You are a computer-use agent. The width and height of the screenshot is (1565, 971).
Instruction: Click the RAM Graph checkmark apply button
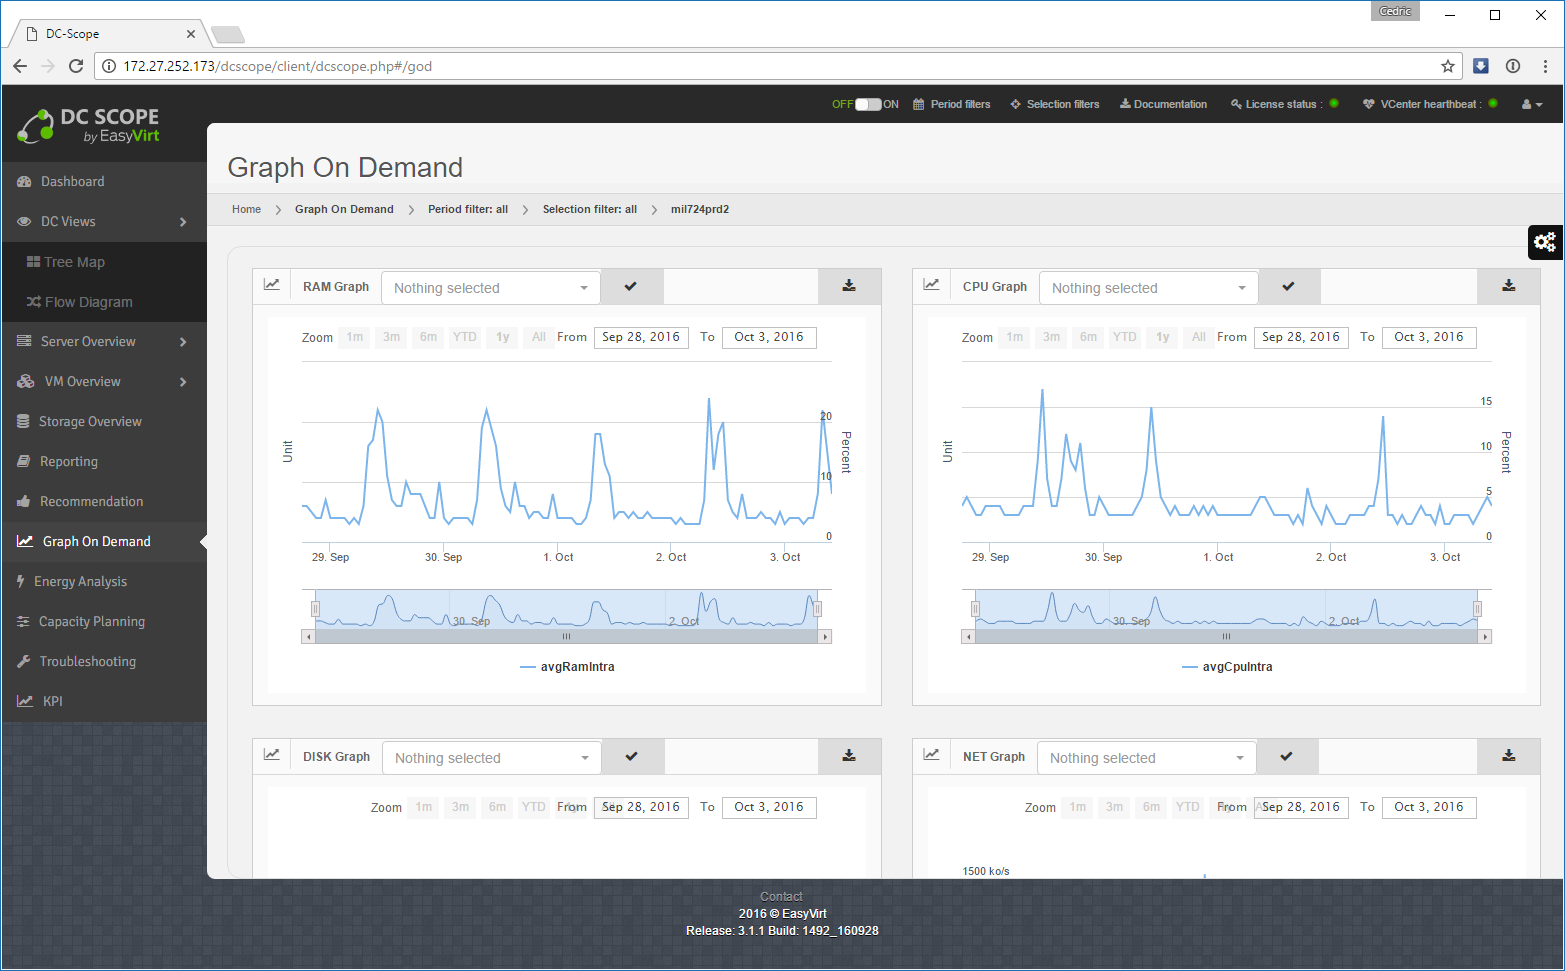coord(631,286)
